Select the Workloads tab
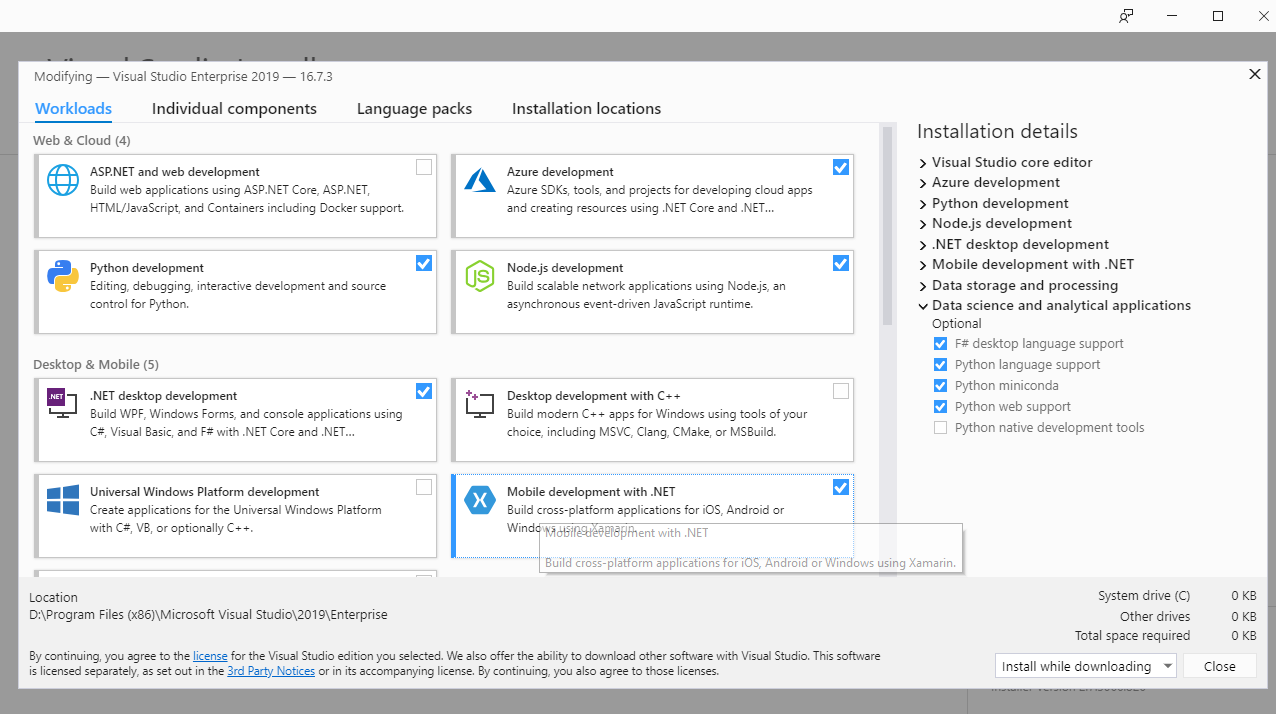1276x714 pixels. 73,109
